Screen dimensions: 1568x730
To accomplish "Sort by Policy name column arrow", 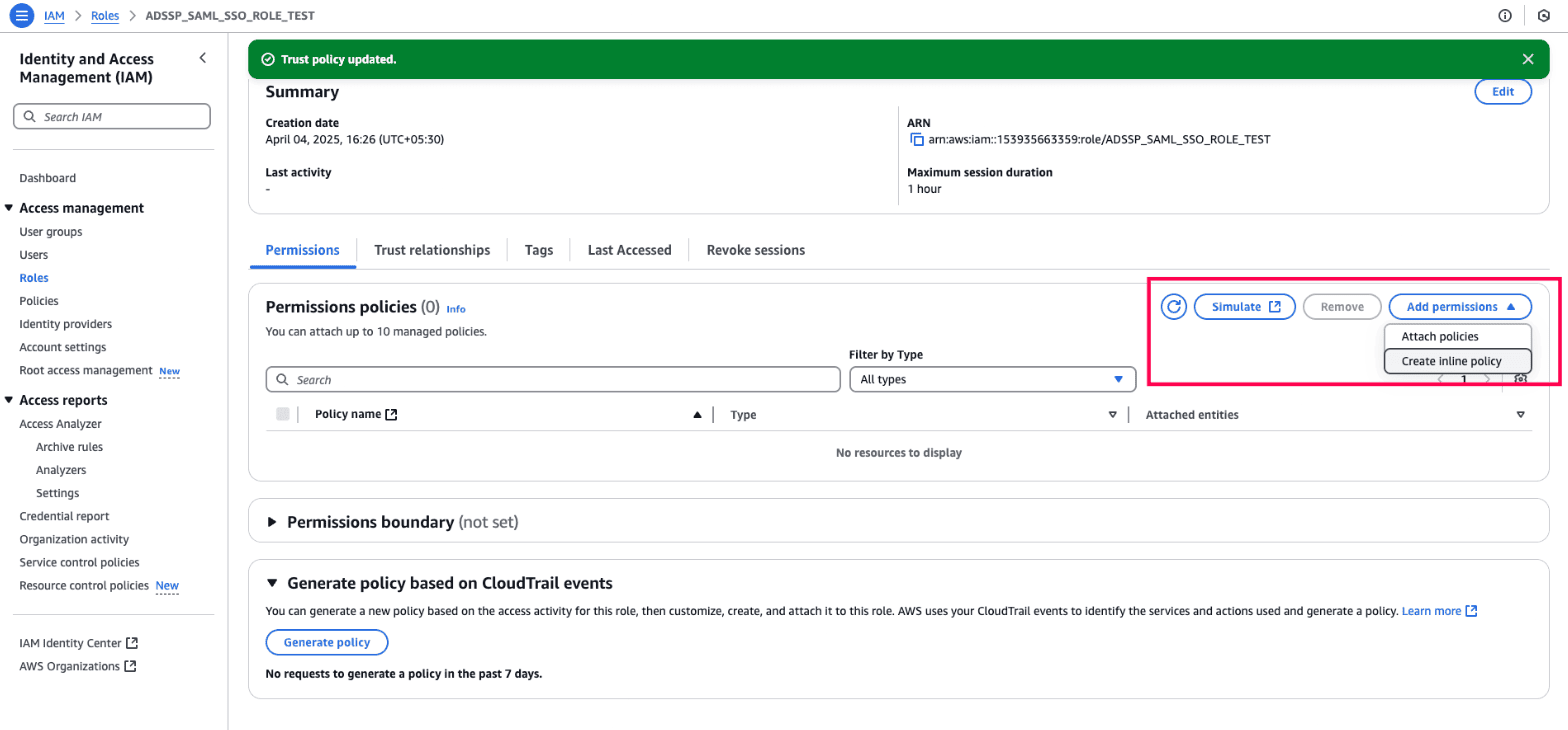I will click(x=697, y=415).
